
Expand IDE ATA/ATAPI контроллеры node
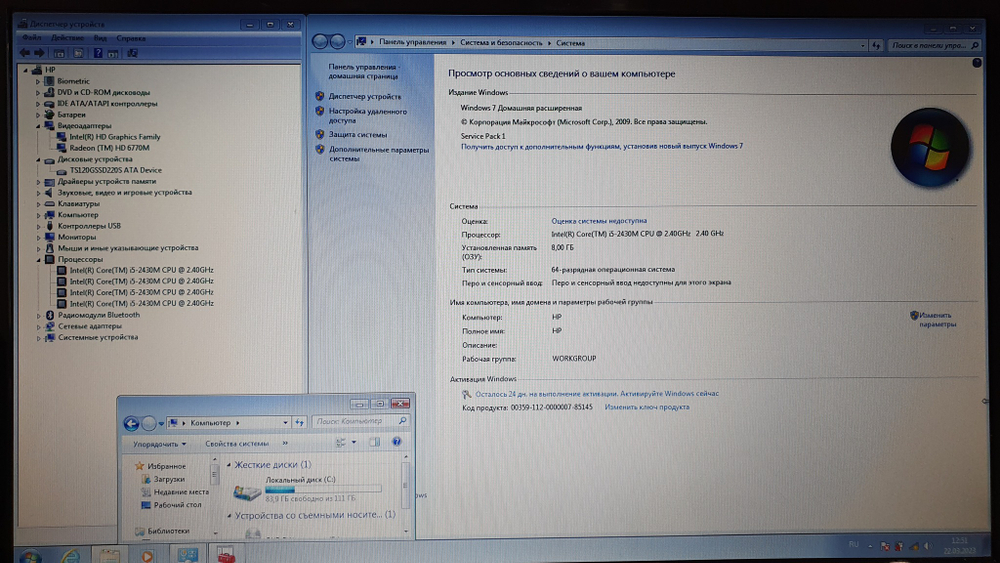click(x=38, y=104)
